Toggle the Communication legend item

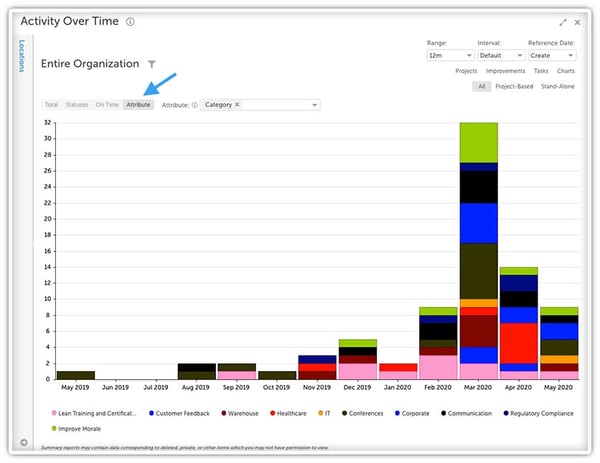(466, 413)
